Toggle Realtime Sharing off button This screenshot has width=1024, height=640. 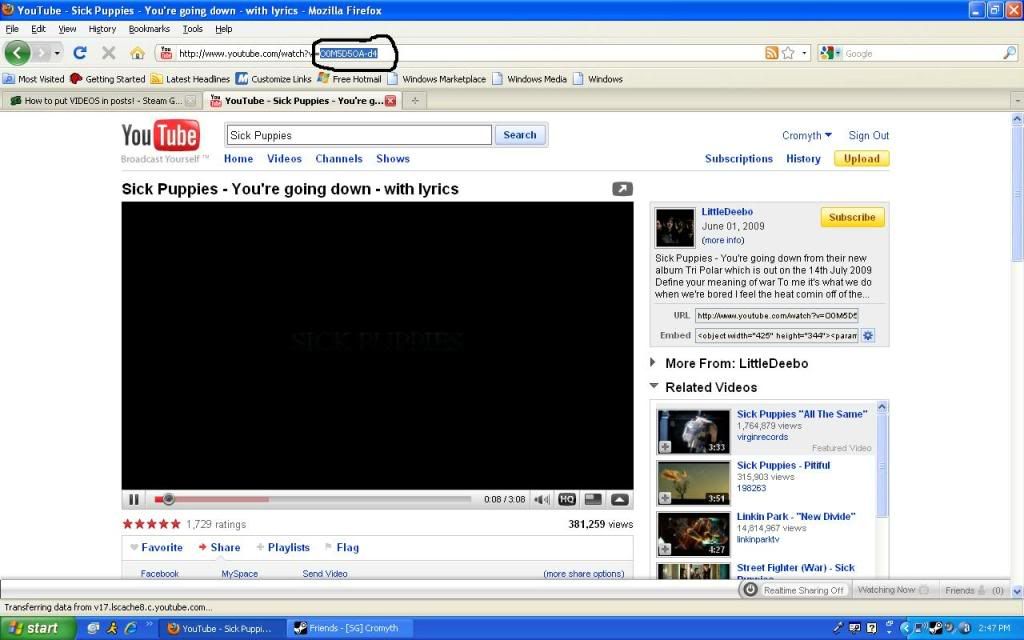[x=795, y=590]
